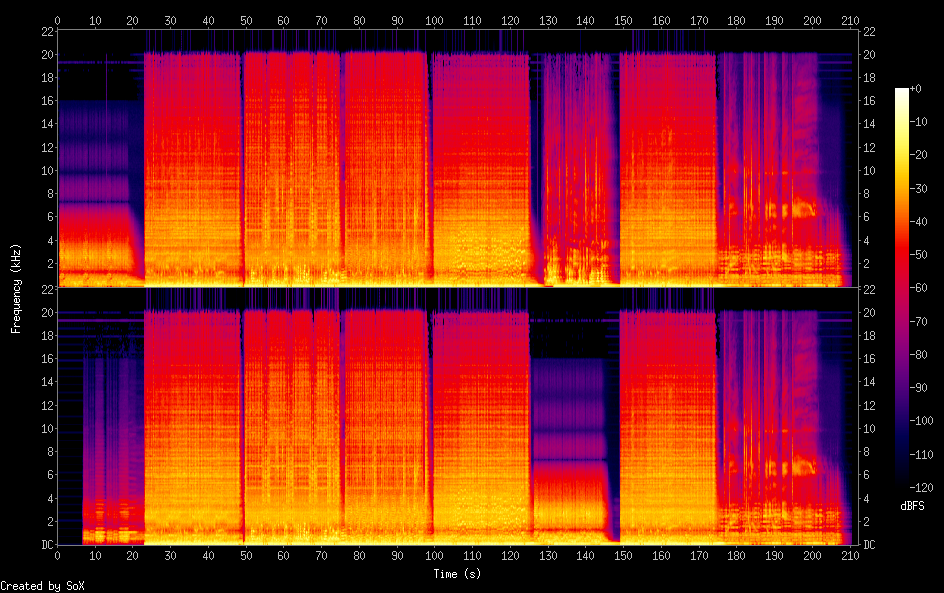This screenshot has height=593, width=944.
Task: Click the '-120' color scale label
Action: 922,488
